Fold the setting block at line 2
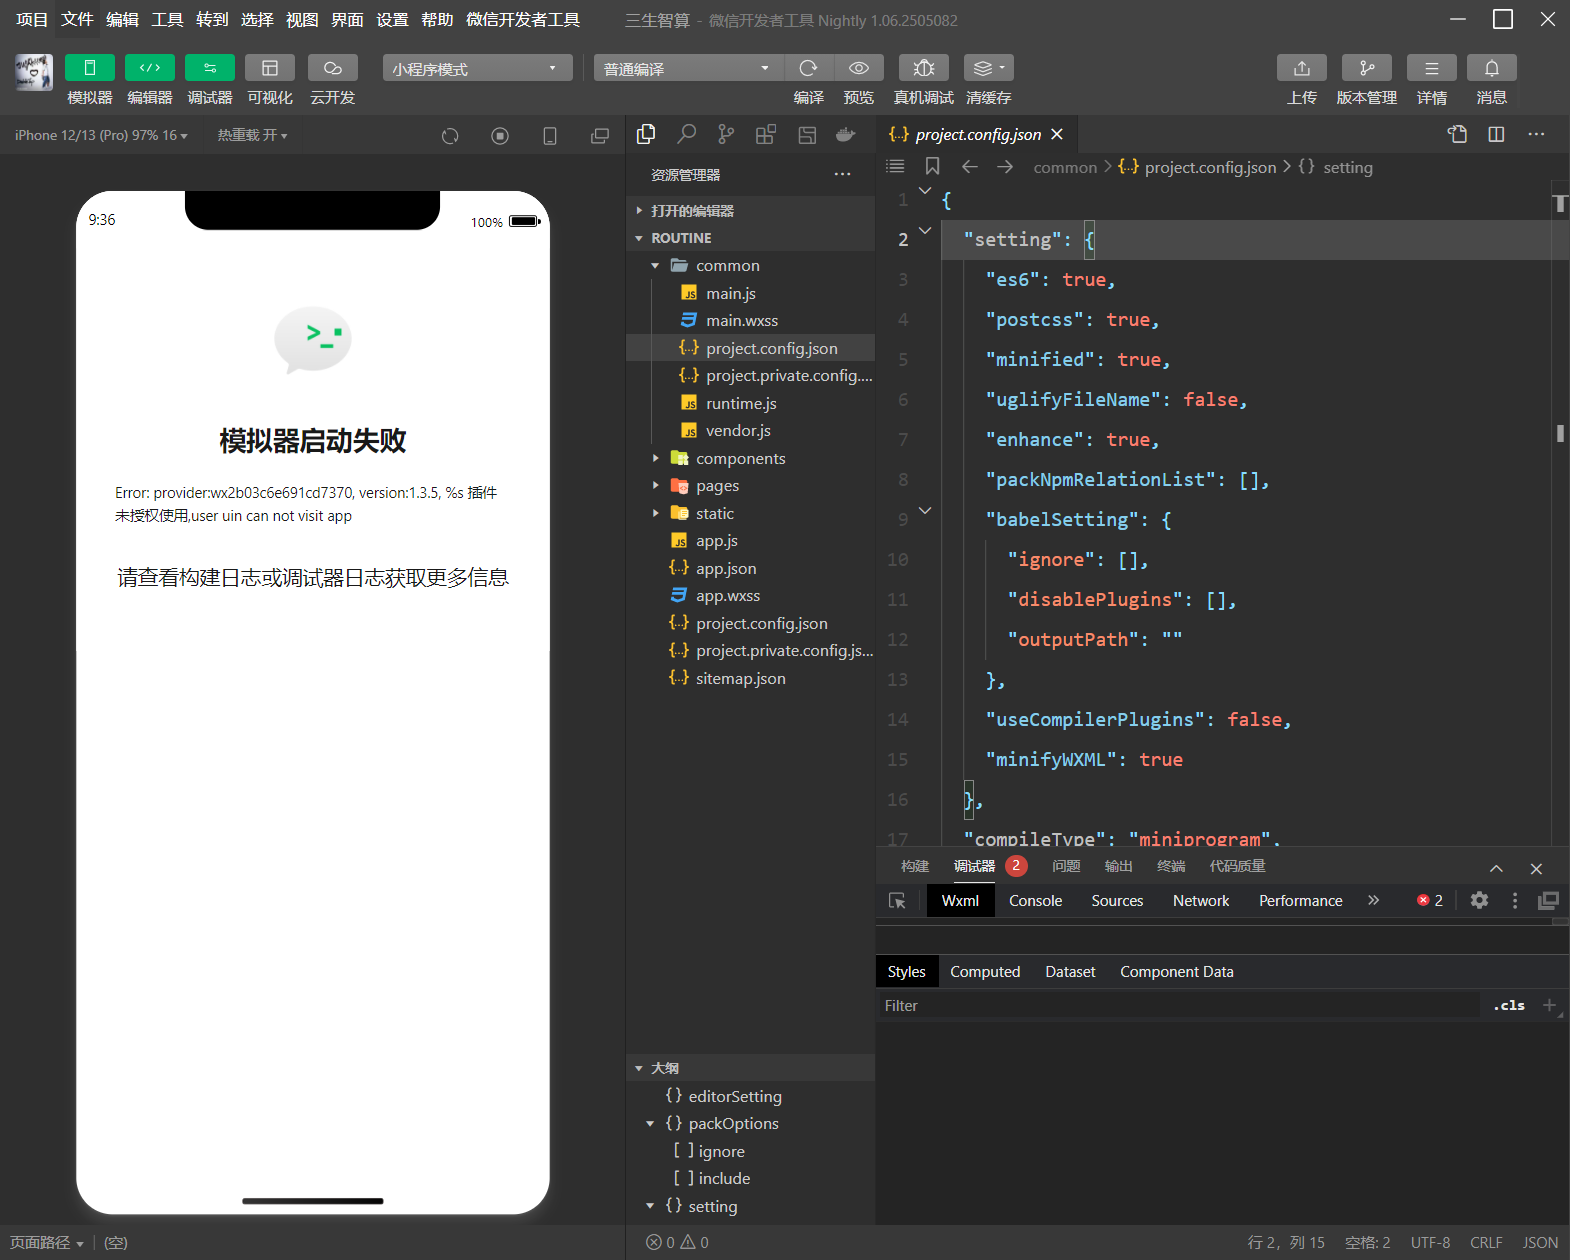The width and height of the screenshot is (1570, 1260). (925, 231)
